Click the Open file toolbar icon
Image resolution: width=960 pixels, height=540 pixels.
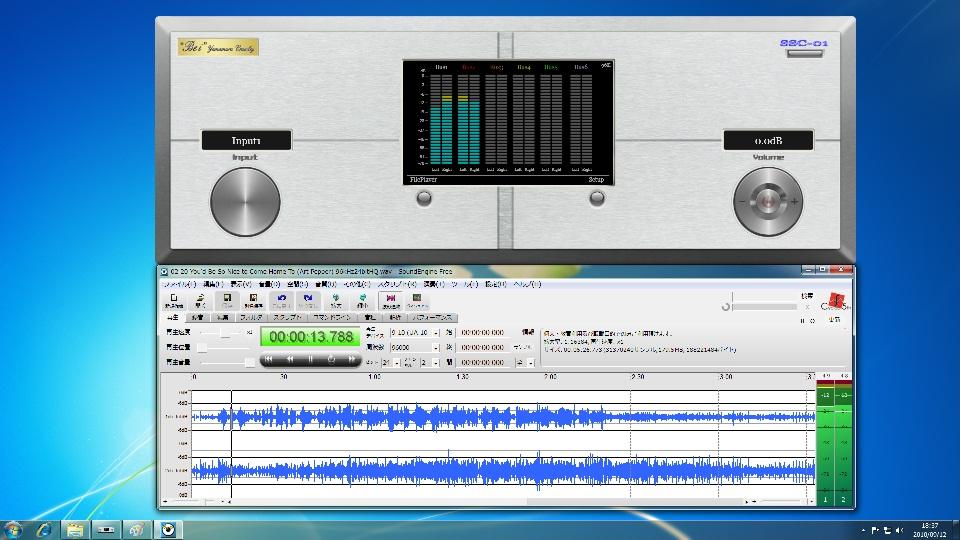coord(201,299)
